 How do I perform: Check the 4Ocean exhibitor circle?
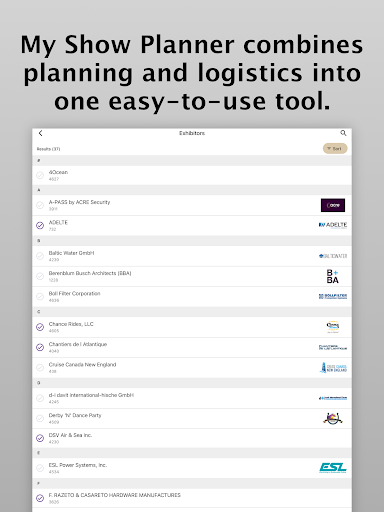coord(40,175)
